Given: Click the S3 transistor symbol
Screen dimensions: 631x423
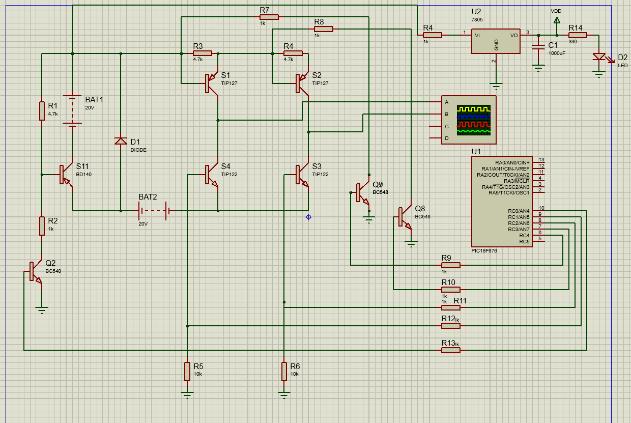Looking at the screenshot, I should pos(302,175).
